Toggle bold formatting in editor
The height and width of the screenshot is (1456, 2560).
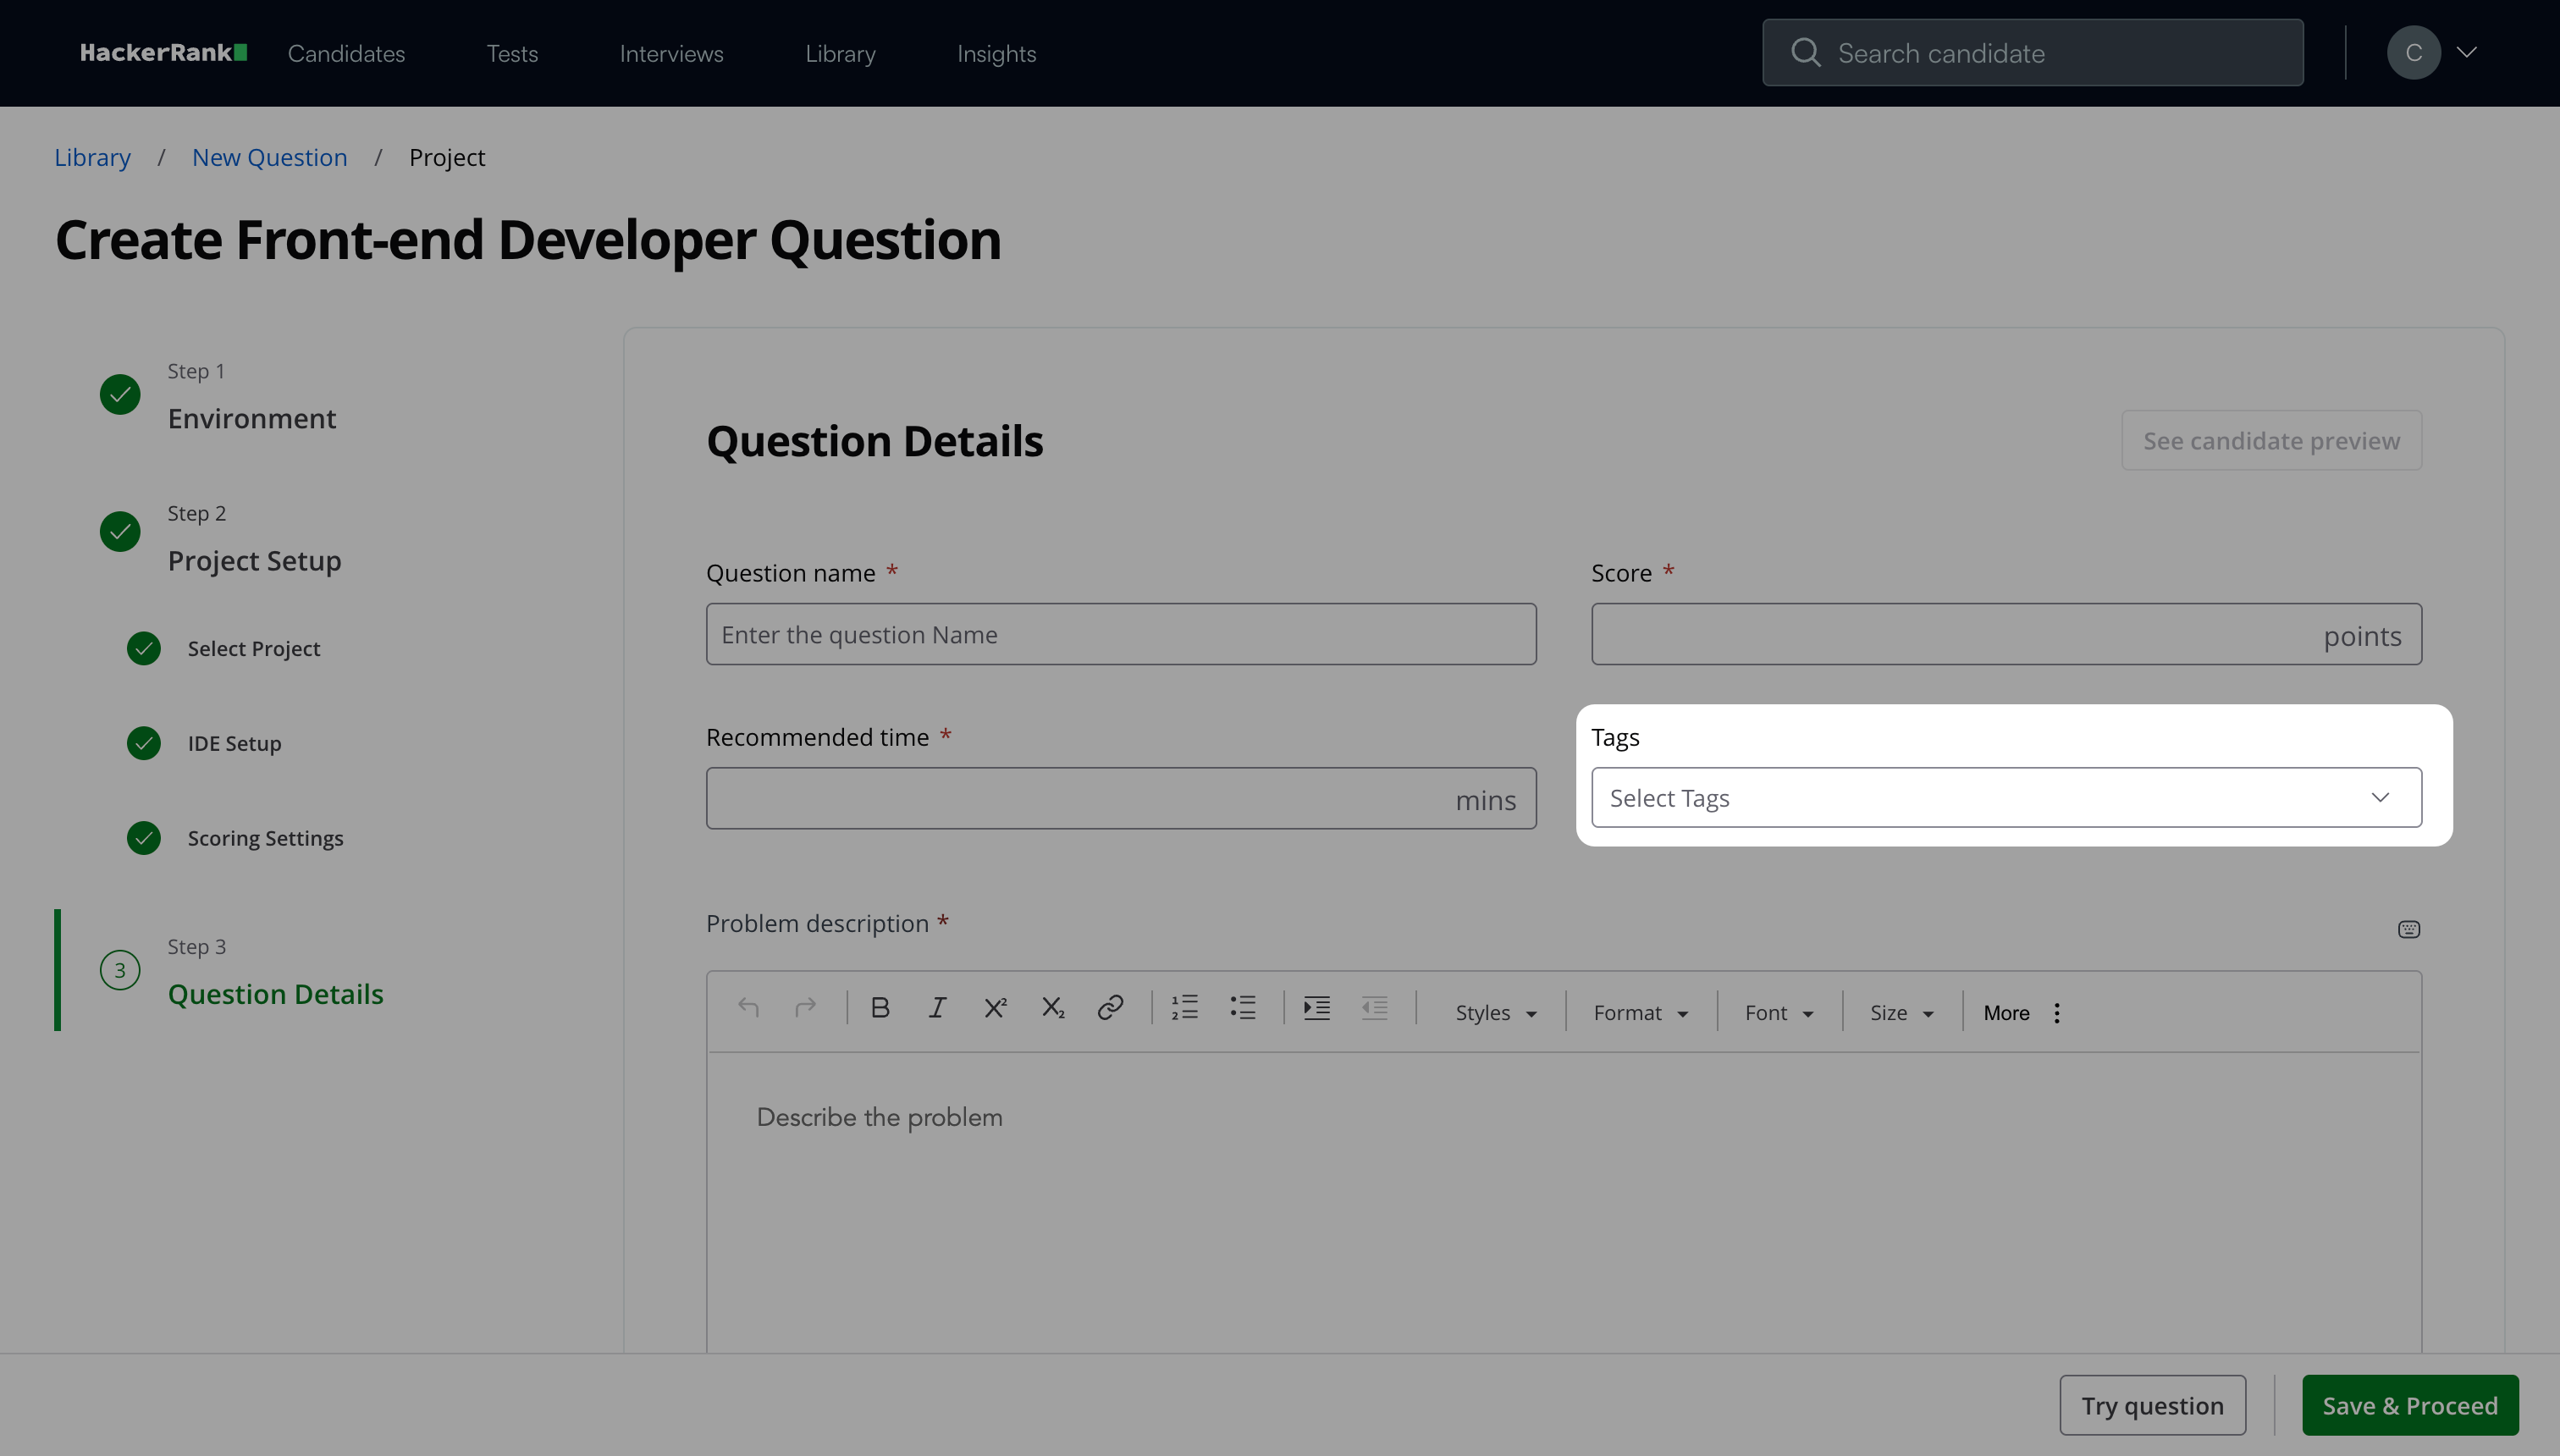[x=880, y=1008]
